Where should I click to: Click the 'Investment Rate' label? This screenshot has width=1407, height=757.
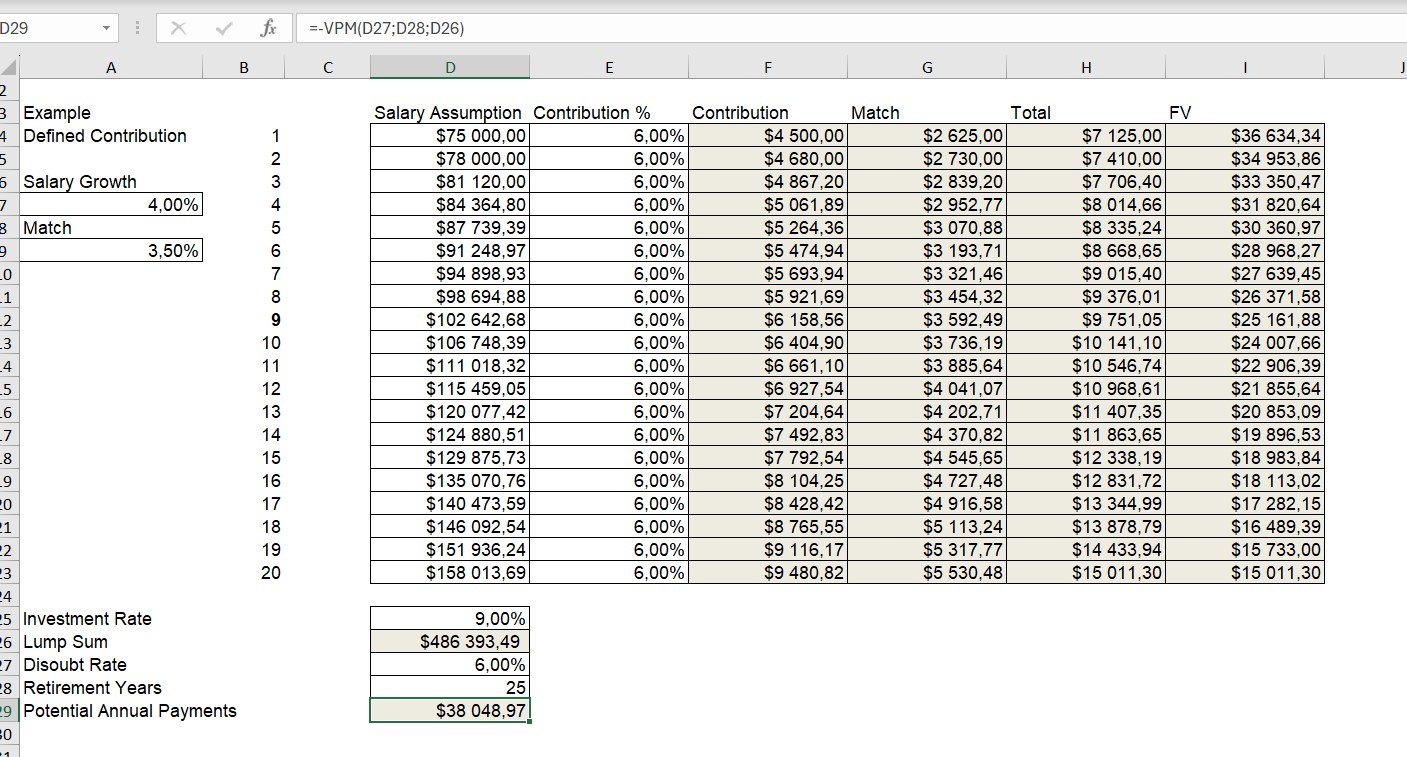[87, 619]
